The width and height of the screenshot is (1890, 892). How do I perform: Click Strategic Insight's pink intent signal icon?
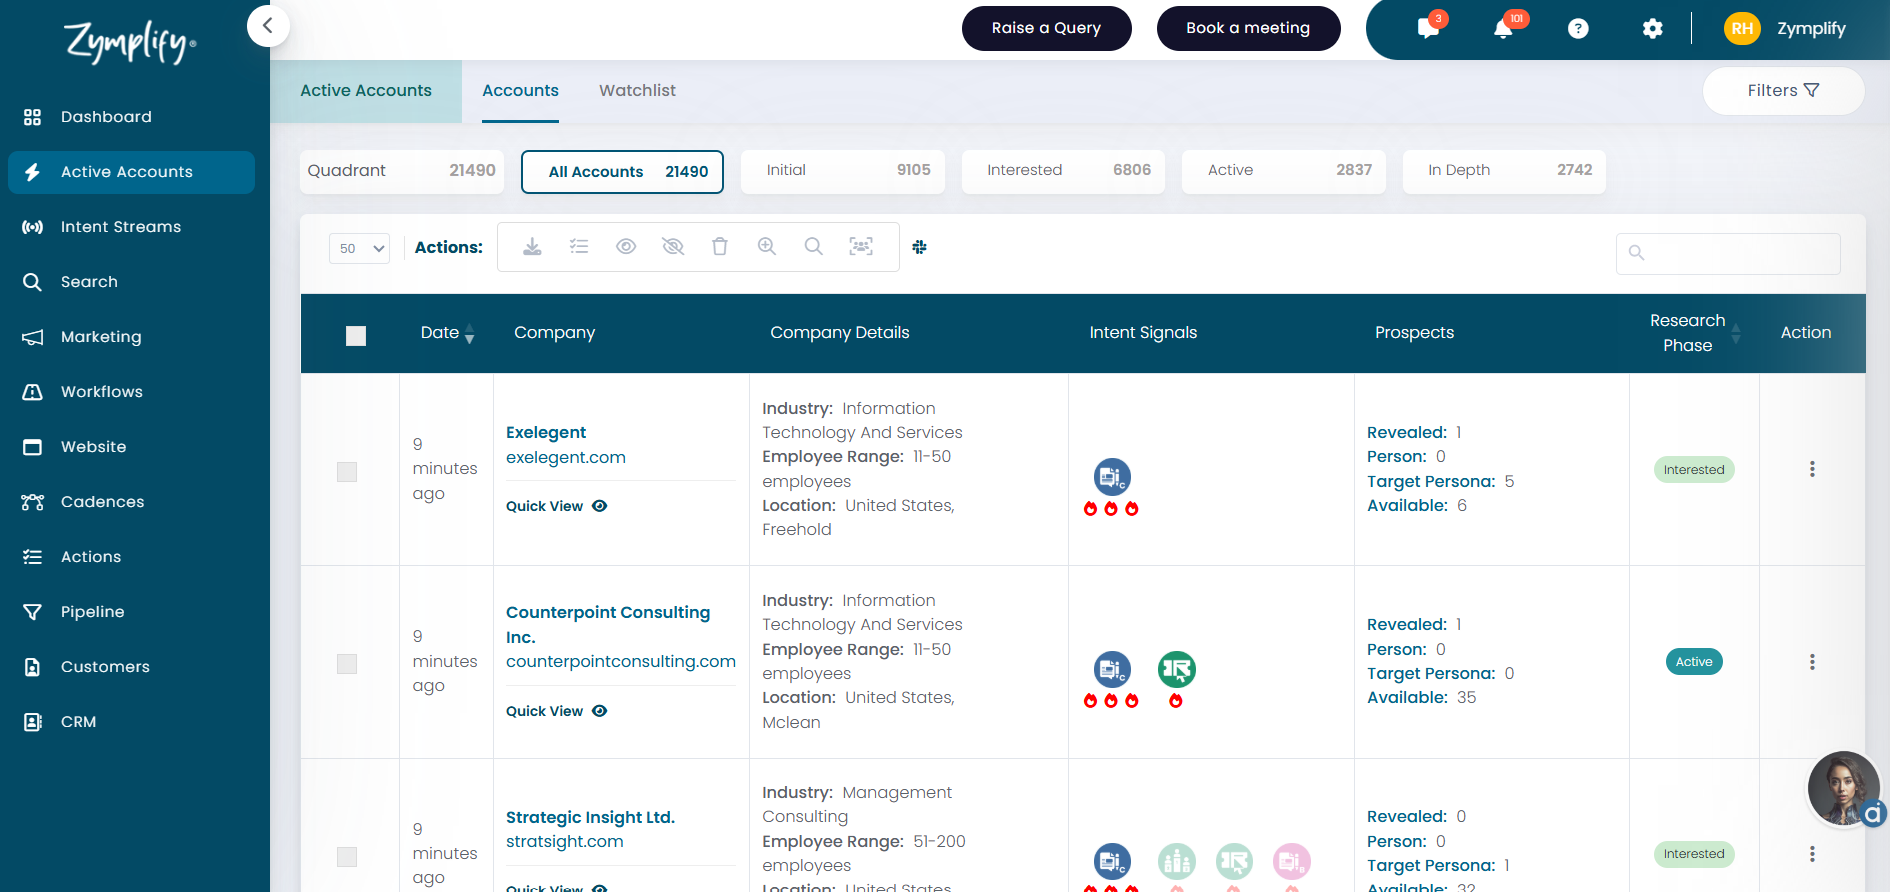coord(1292,861)
